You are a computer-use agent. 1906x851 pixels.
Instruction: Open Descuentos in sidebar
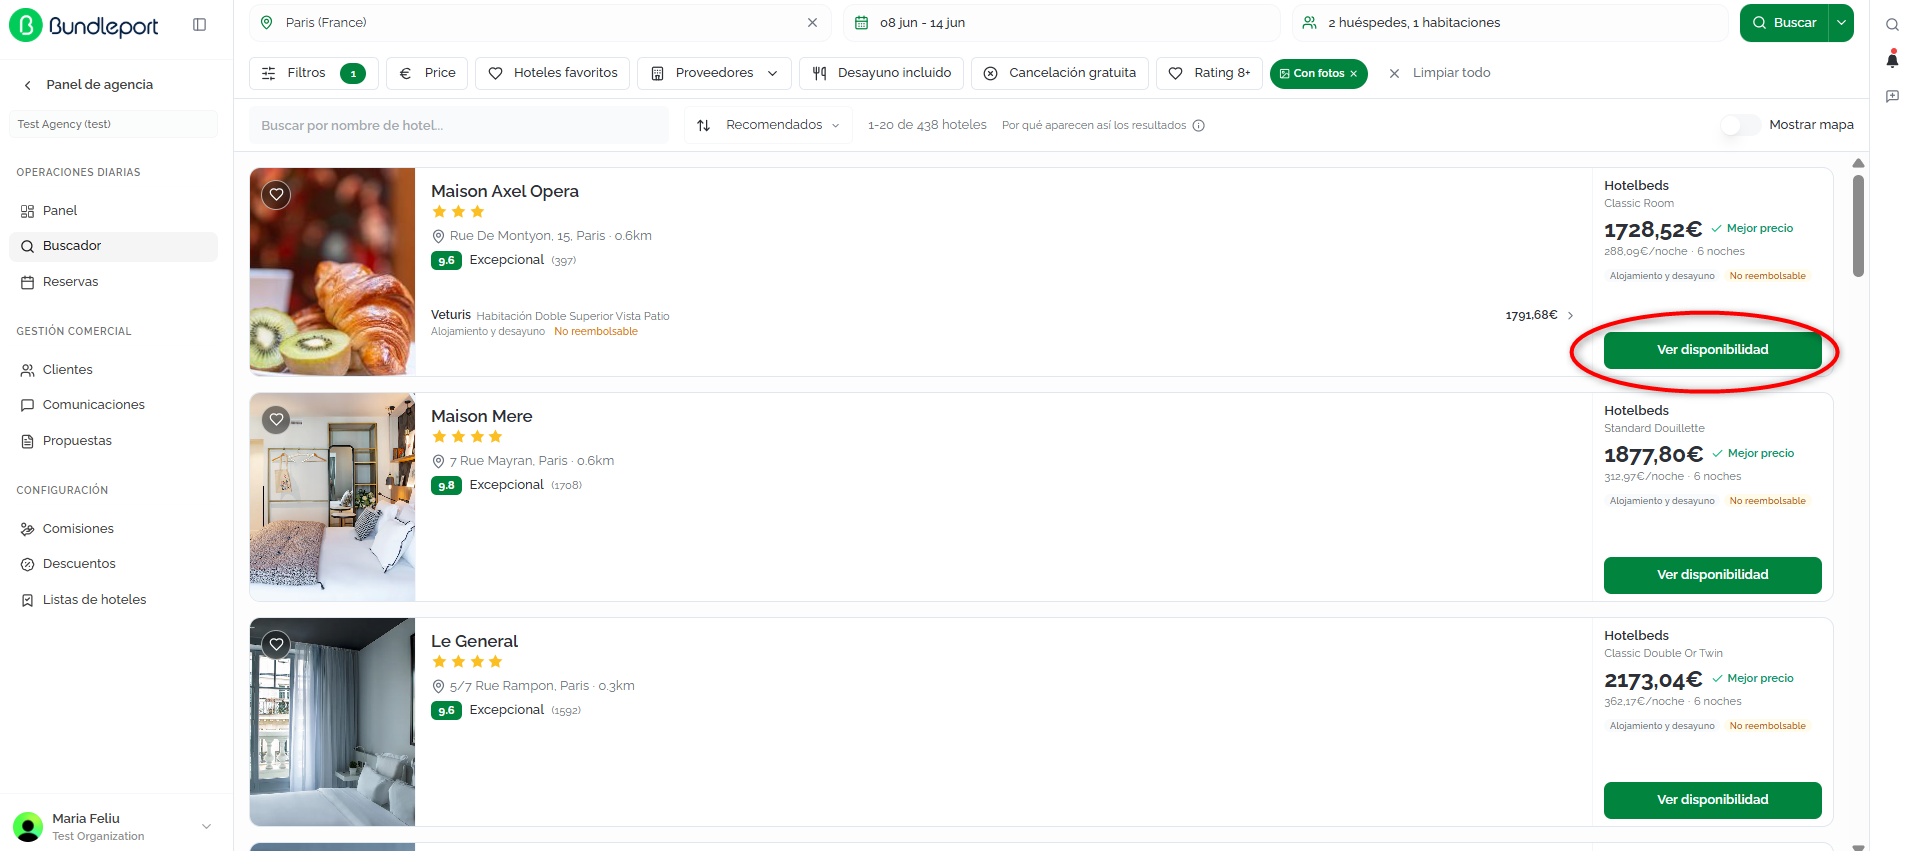(x=113, y=564)
